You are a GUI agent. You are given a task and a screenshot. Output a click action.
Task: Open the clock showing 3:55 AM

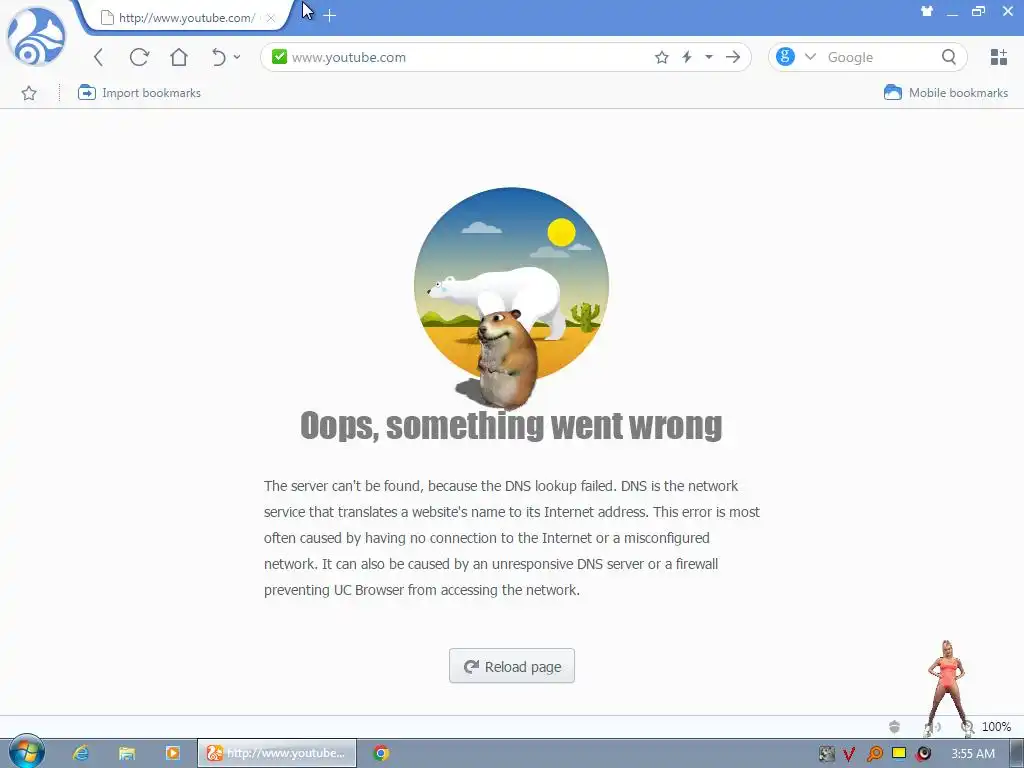coord(973,754)
